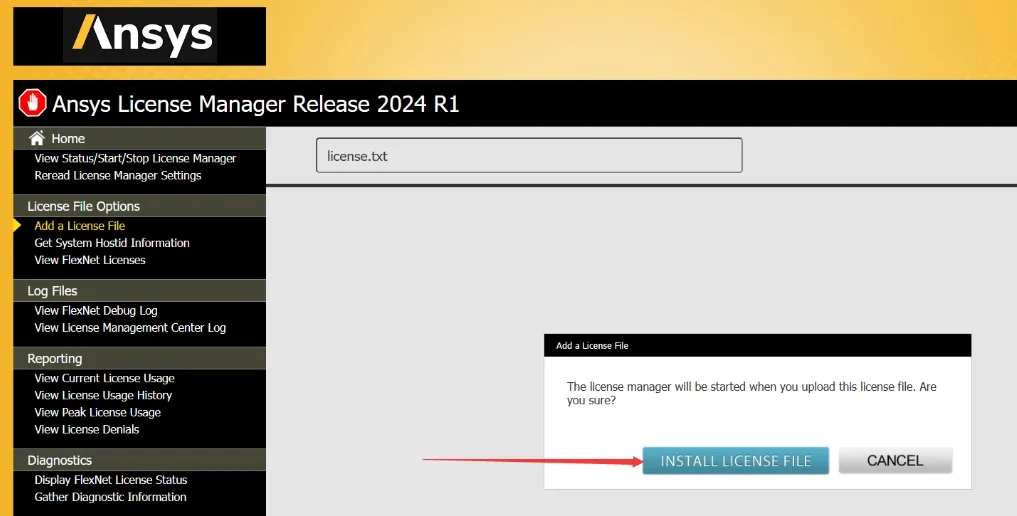Open Get System Hostid Information
The height and width of the screenshot is (516, 1017).
pyautogui.click(x=112, y=243)
